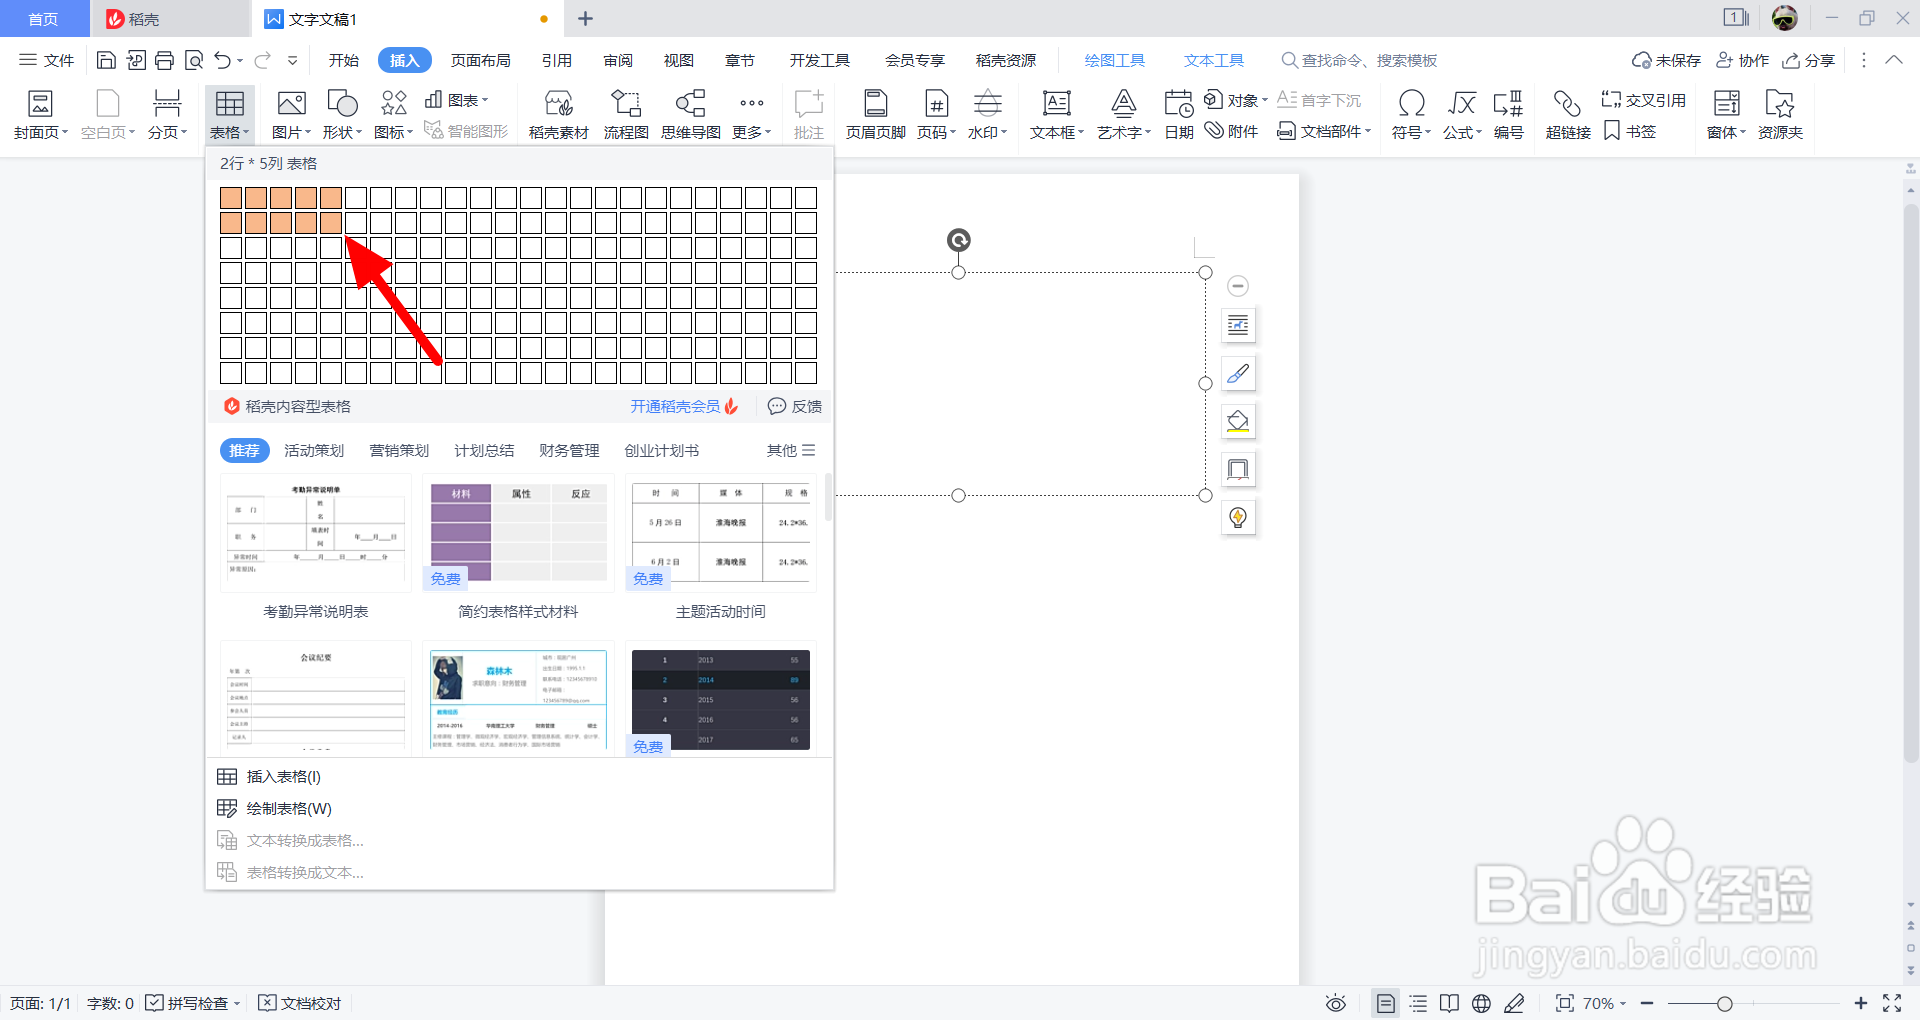
Task: Open the 分页 page break tool
Action: (167, 114)
